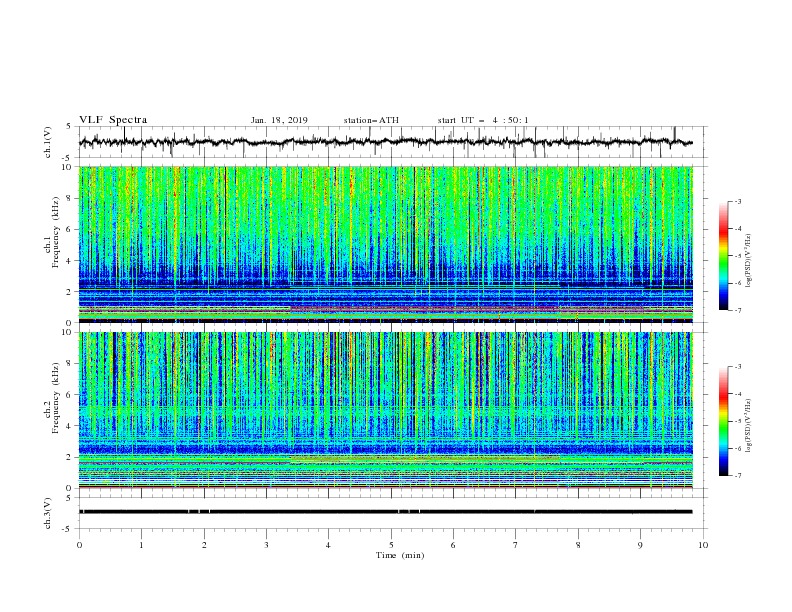Image resolution: width=792 pixels, height=612 pixels.
Task: Select the "ch.1 Frequency (kHz)" axis label
Action: (x=51, y=232)
